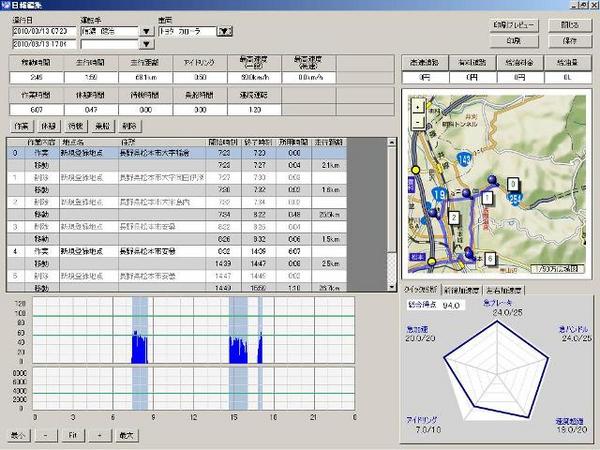Click map waypoint marker 2

point(453,217)
